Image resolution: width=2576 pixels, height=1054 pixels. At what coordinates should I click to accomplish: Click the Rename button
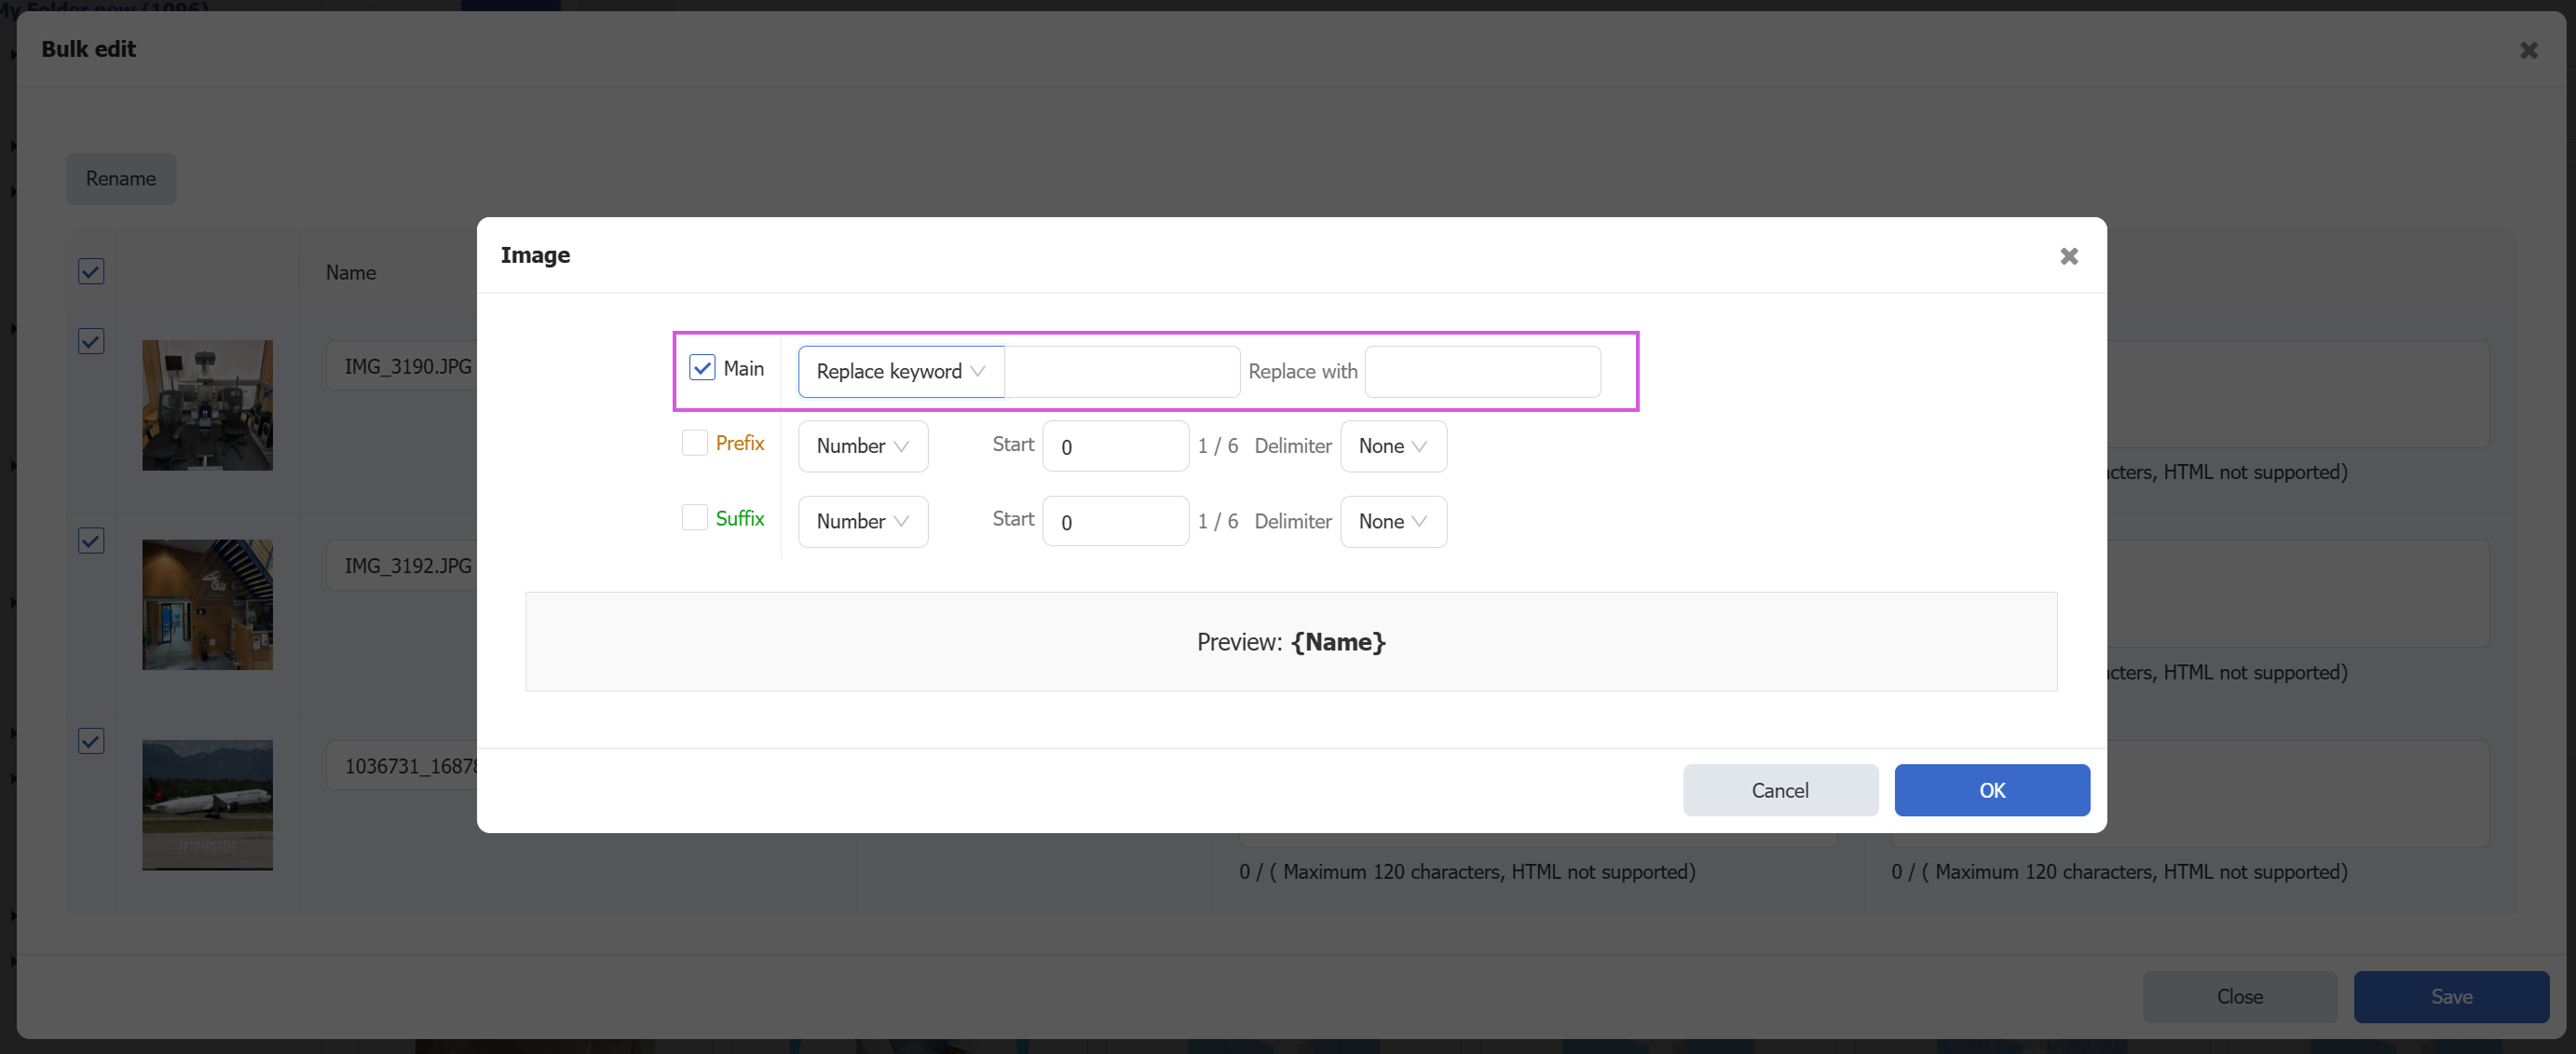121,178
